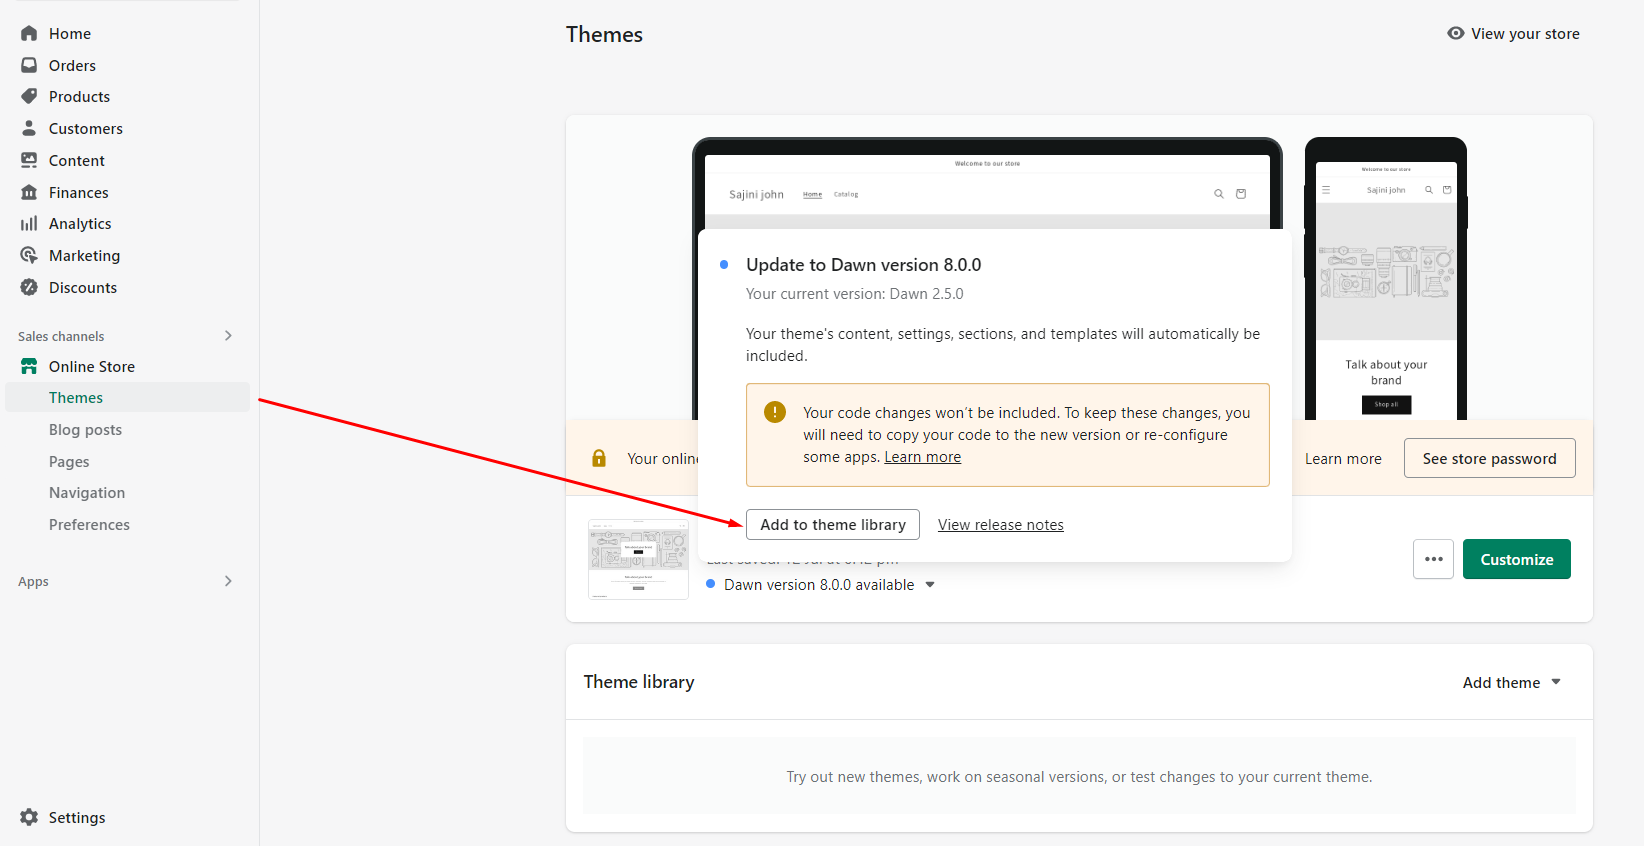Image resolution: width=1644 pixels, height=846 pixels.
Task: Click the Theme library heading
Action: (639, 682)
